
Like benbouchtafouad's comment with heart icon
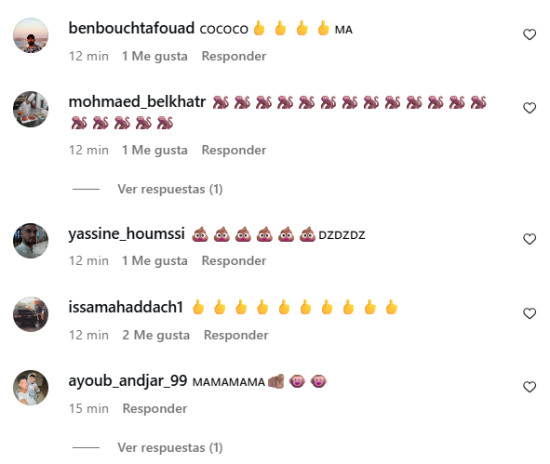pyautogui.click(x=529, y=34)
